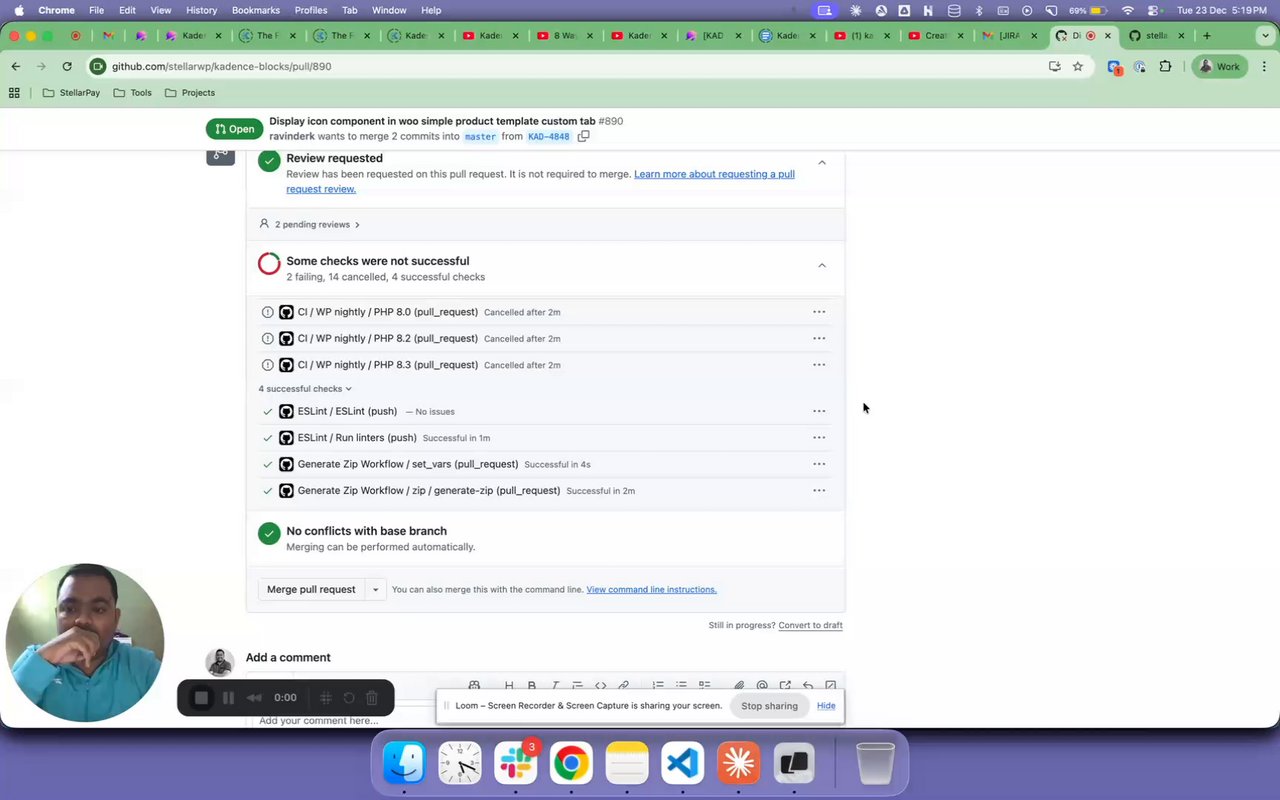
Task: Collapse the Review requested section
Action: click(x=822, y=162)
